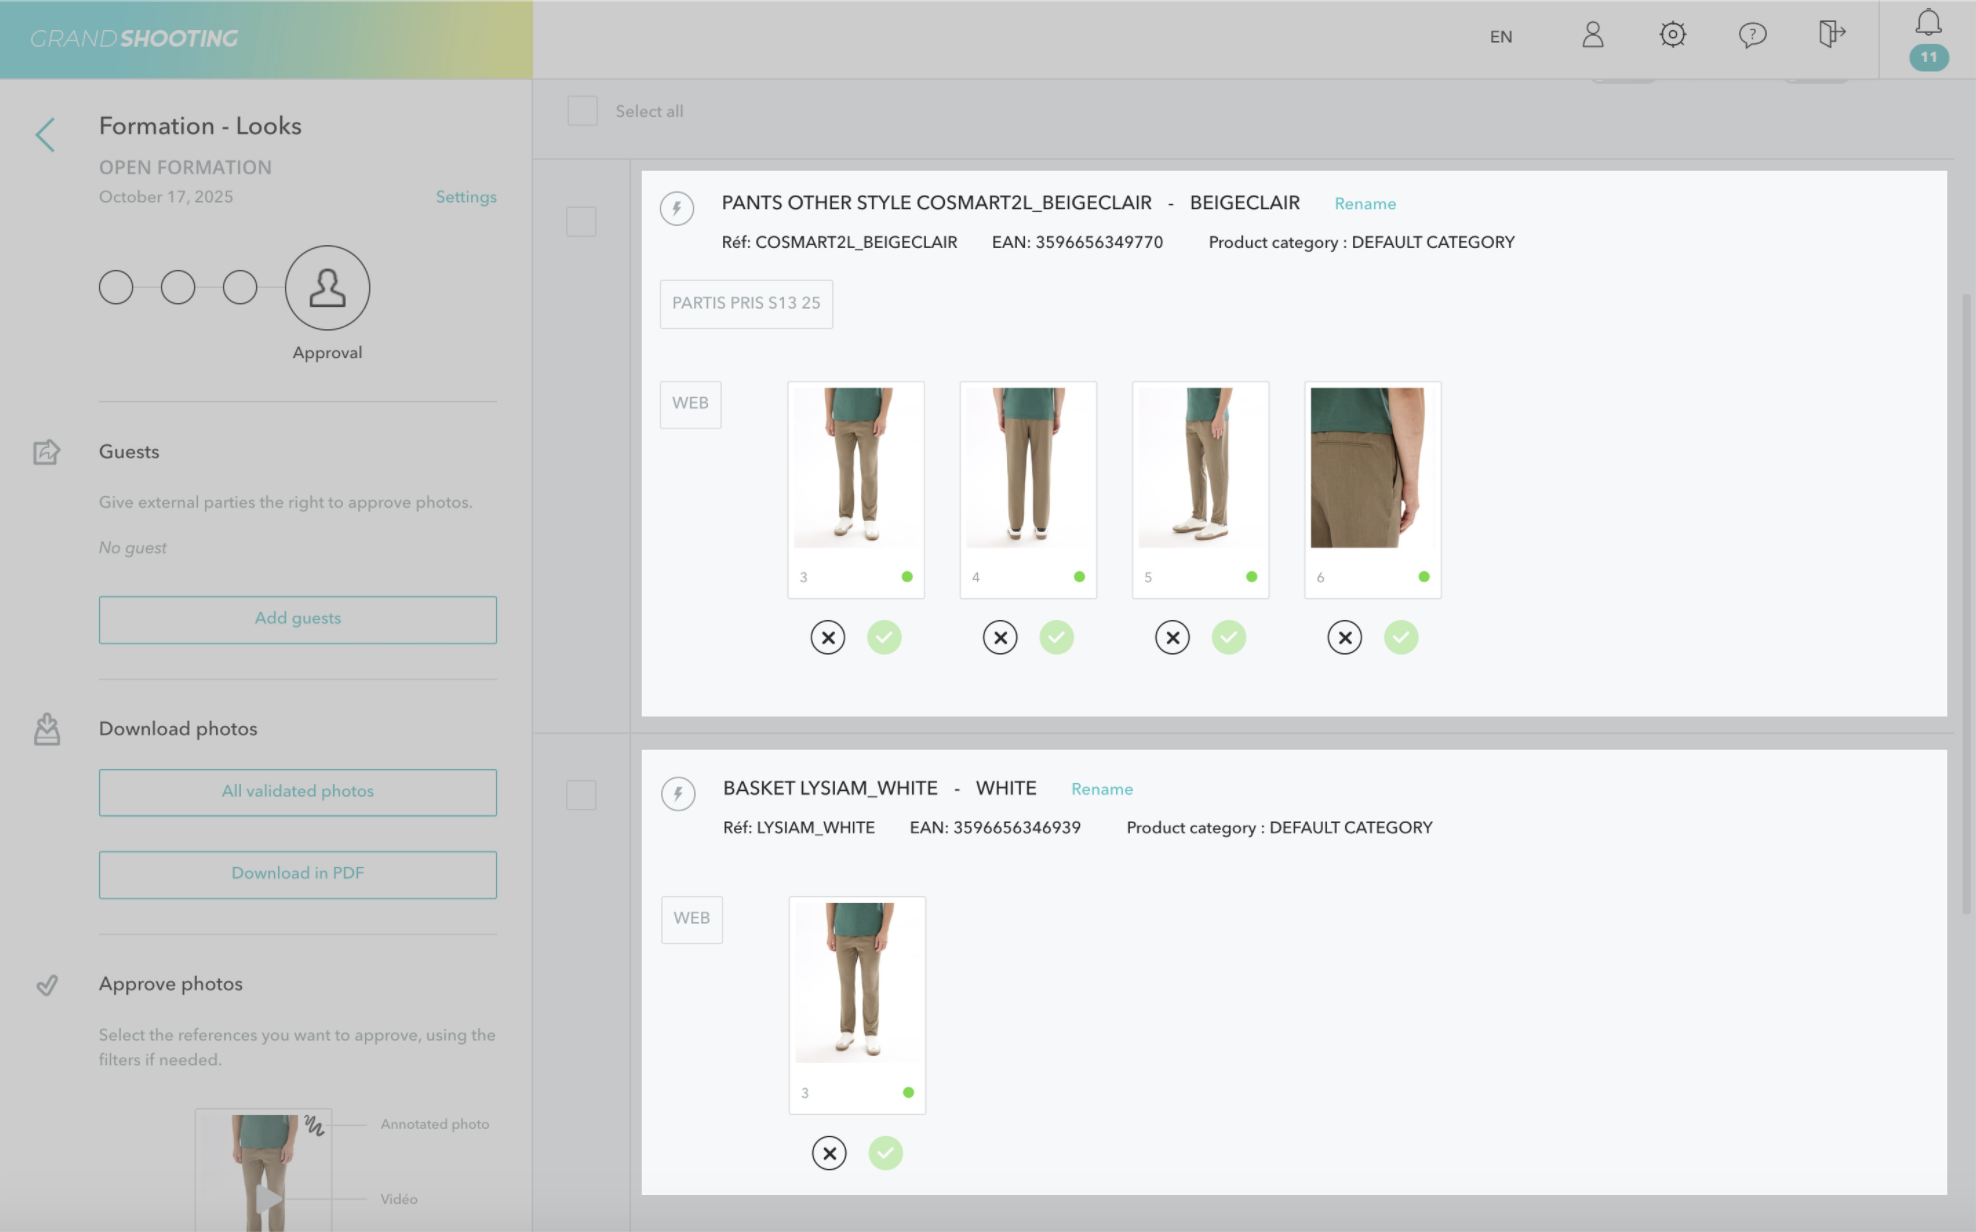Reject pants photo number 3

(828, 637)
